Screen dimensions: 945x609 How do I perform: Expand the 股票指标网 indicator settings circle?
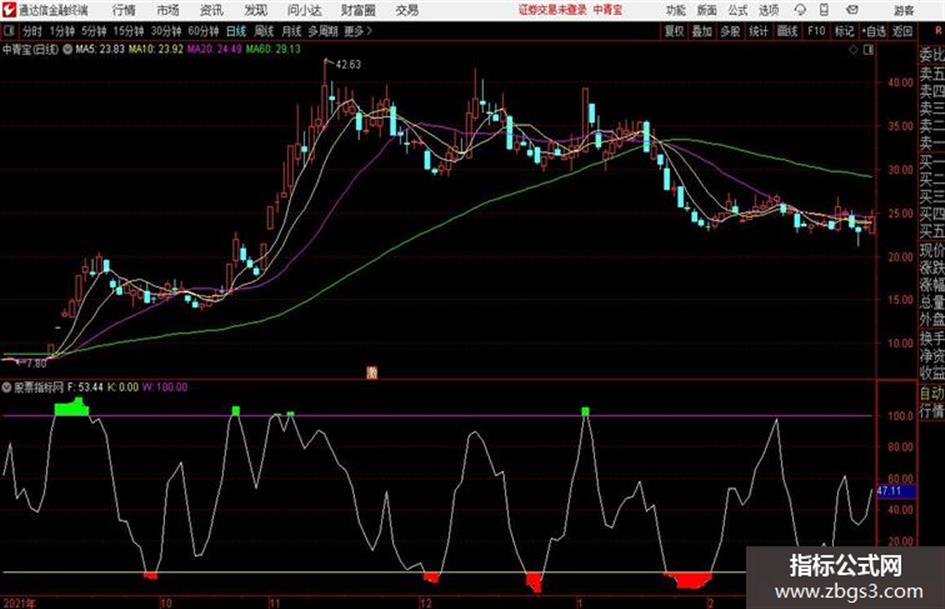click(7, 387)
